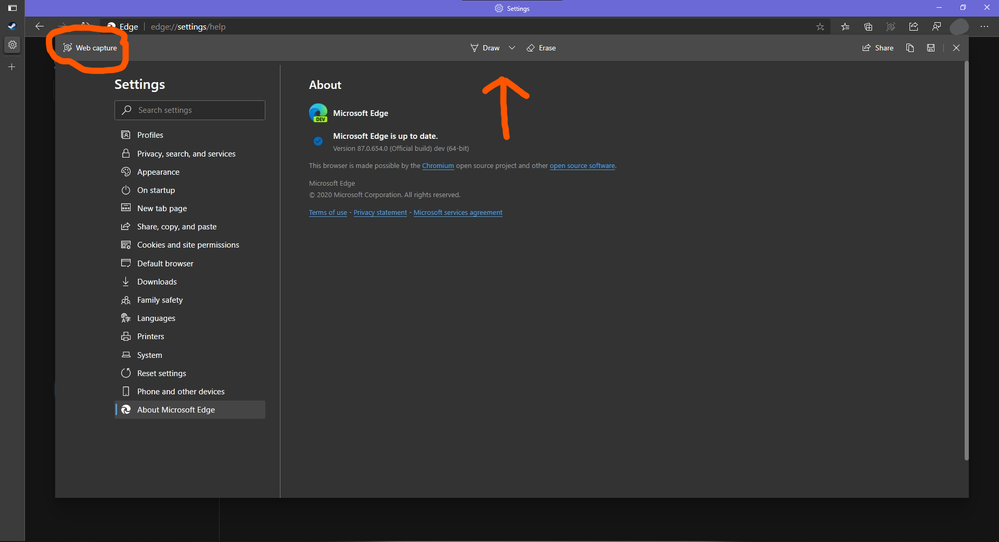Select the Erase tool
The height and width of the screenshot is (542, 999).
[541, 48]
